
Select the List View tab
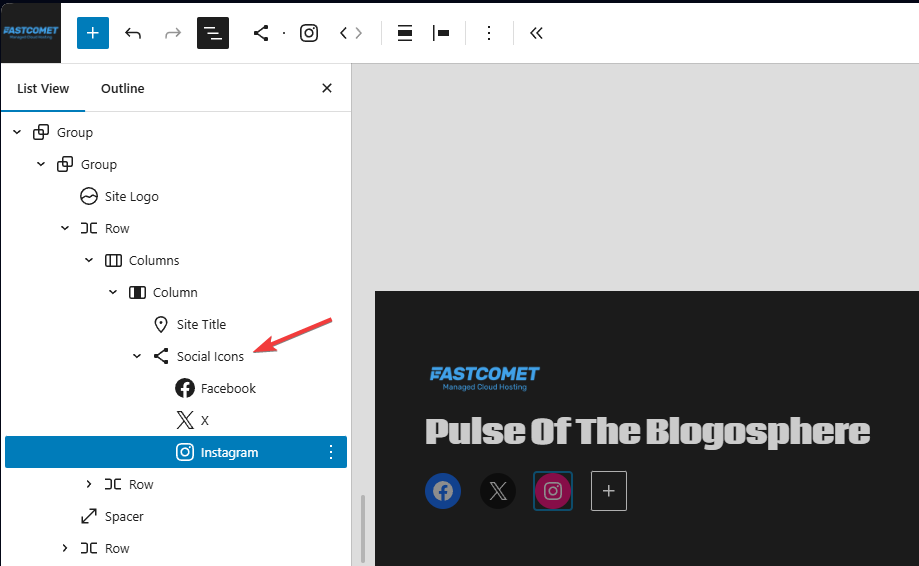[43, 89]
